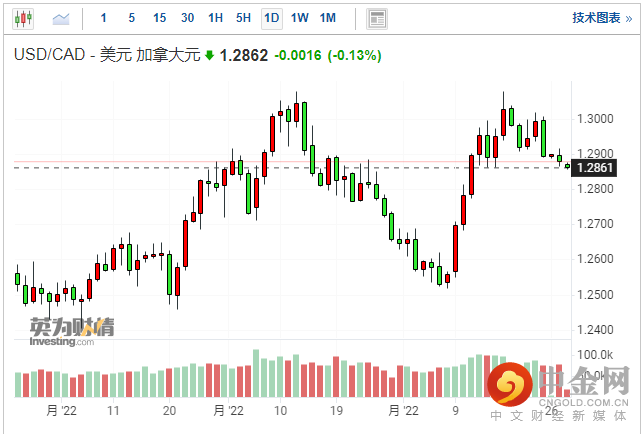Switch to the 1W weekly timeframe

pyautogui.click(x=299, y=18)
